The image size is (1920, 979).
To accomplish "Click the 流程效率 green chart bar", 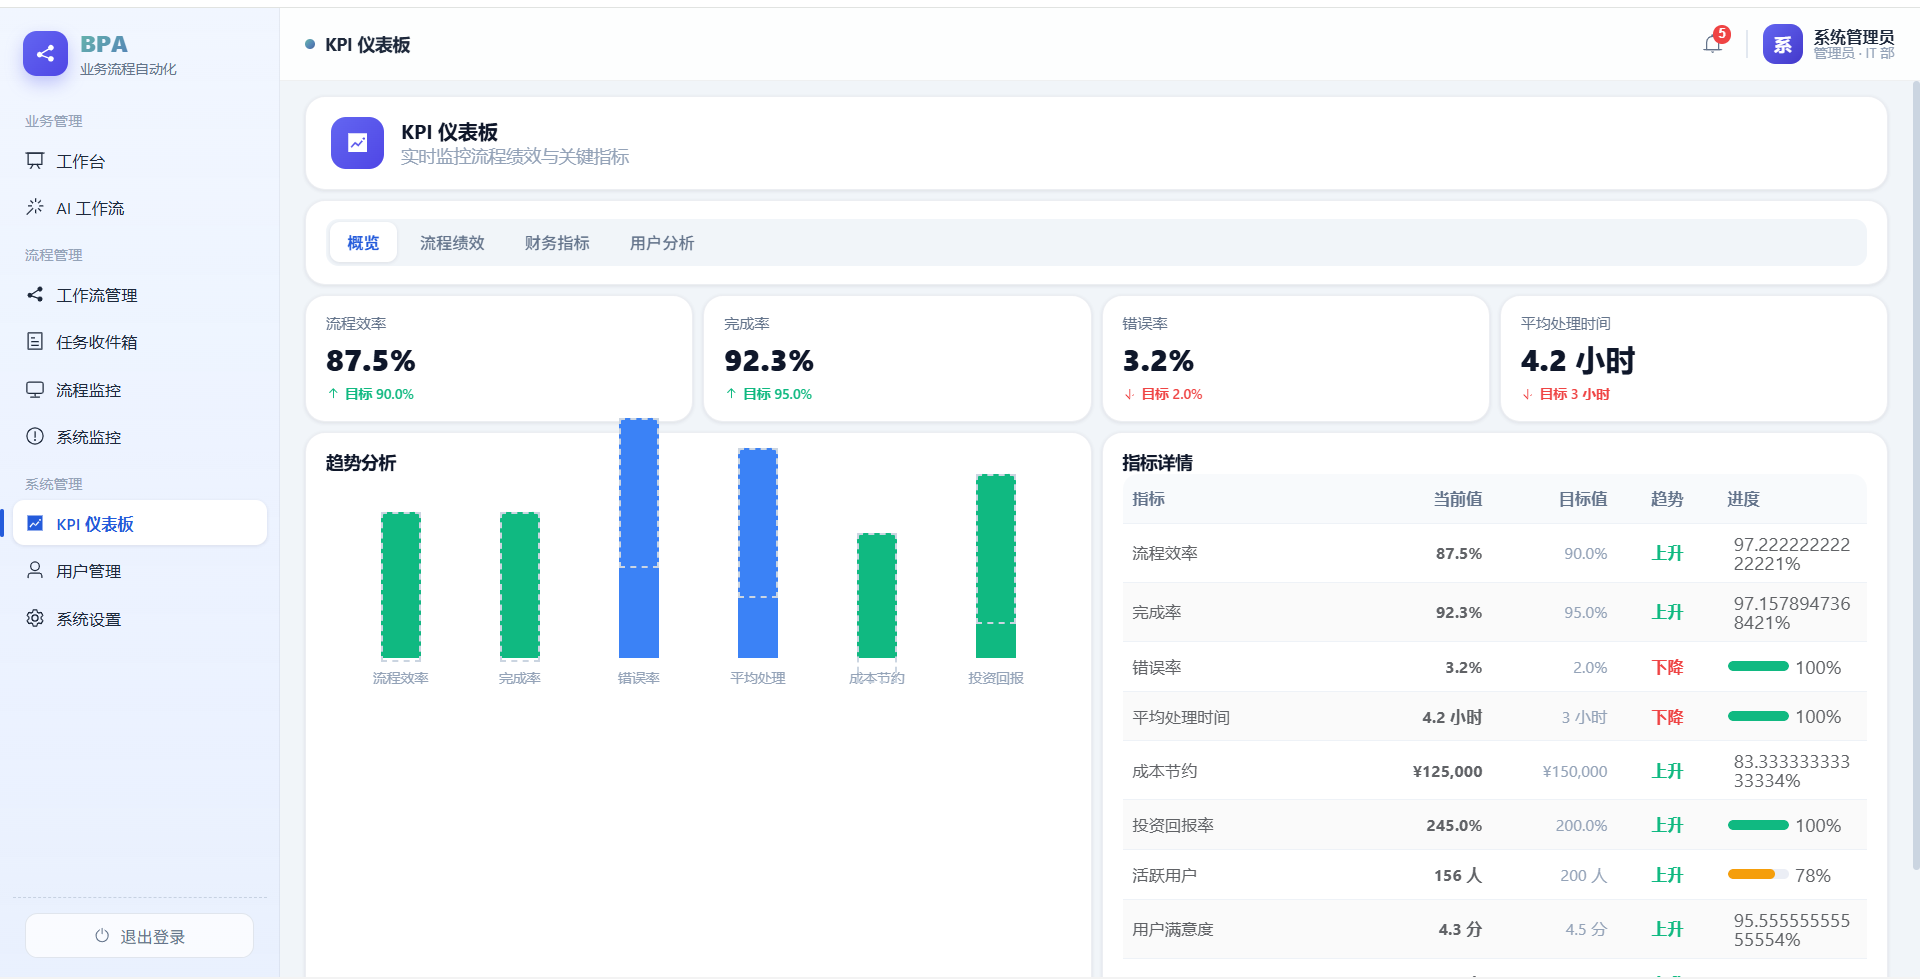I will [x=401, y=585].
